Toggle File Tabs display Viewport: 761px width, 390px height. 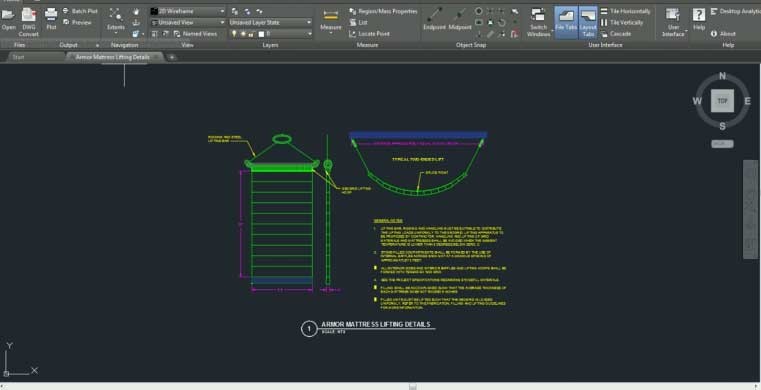coord(566,22)
